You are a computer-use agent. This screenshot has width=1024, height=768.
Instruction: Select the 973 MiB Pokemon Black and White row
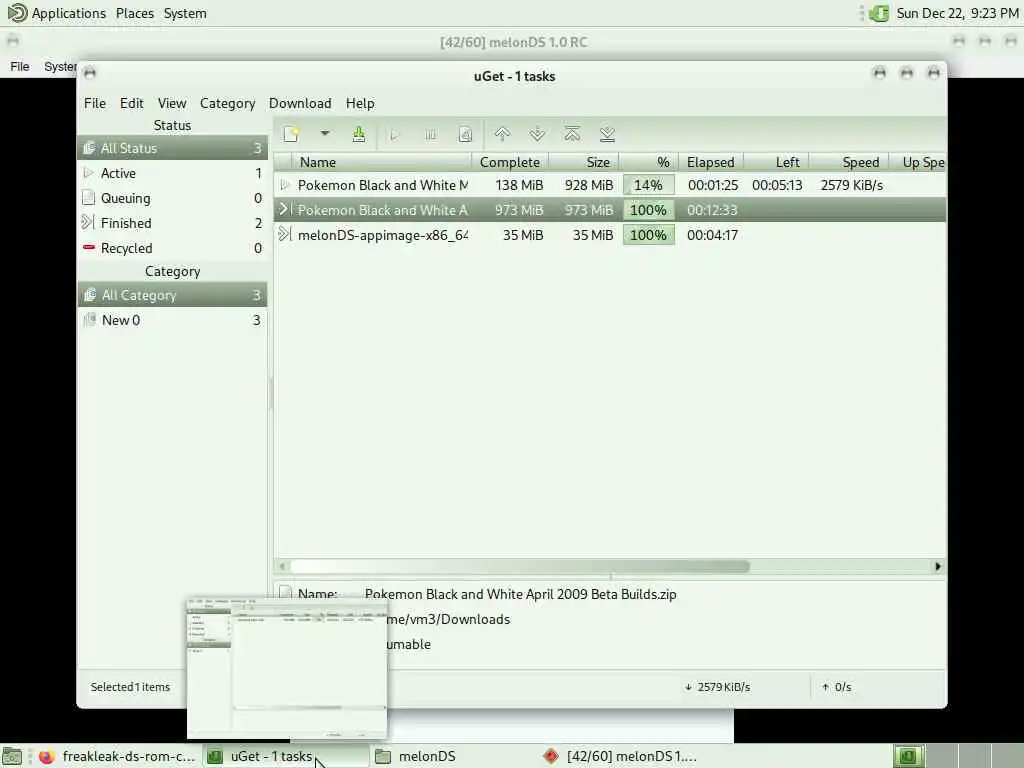click(x=610, y=210)
